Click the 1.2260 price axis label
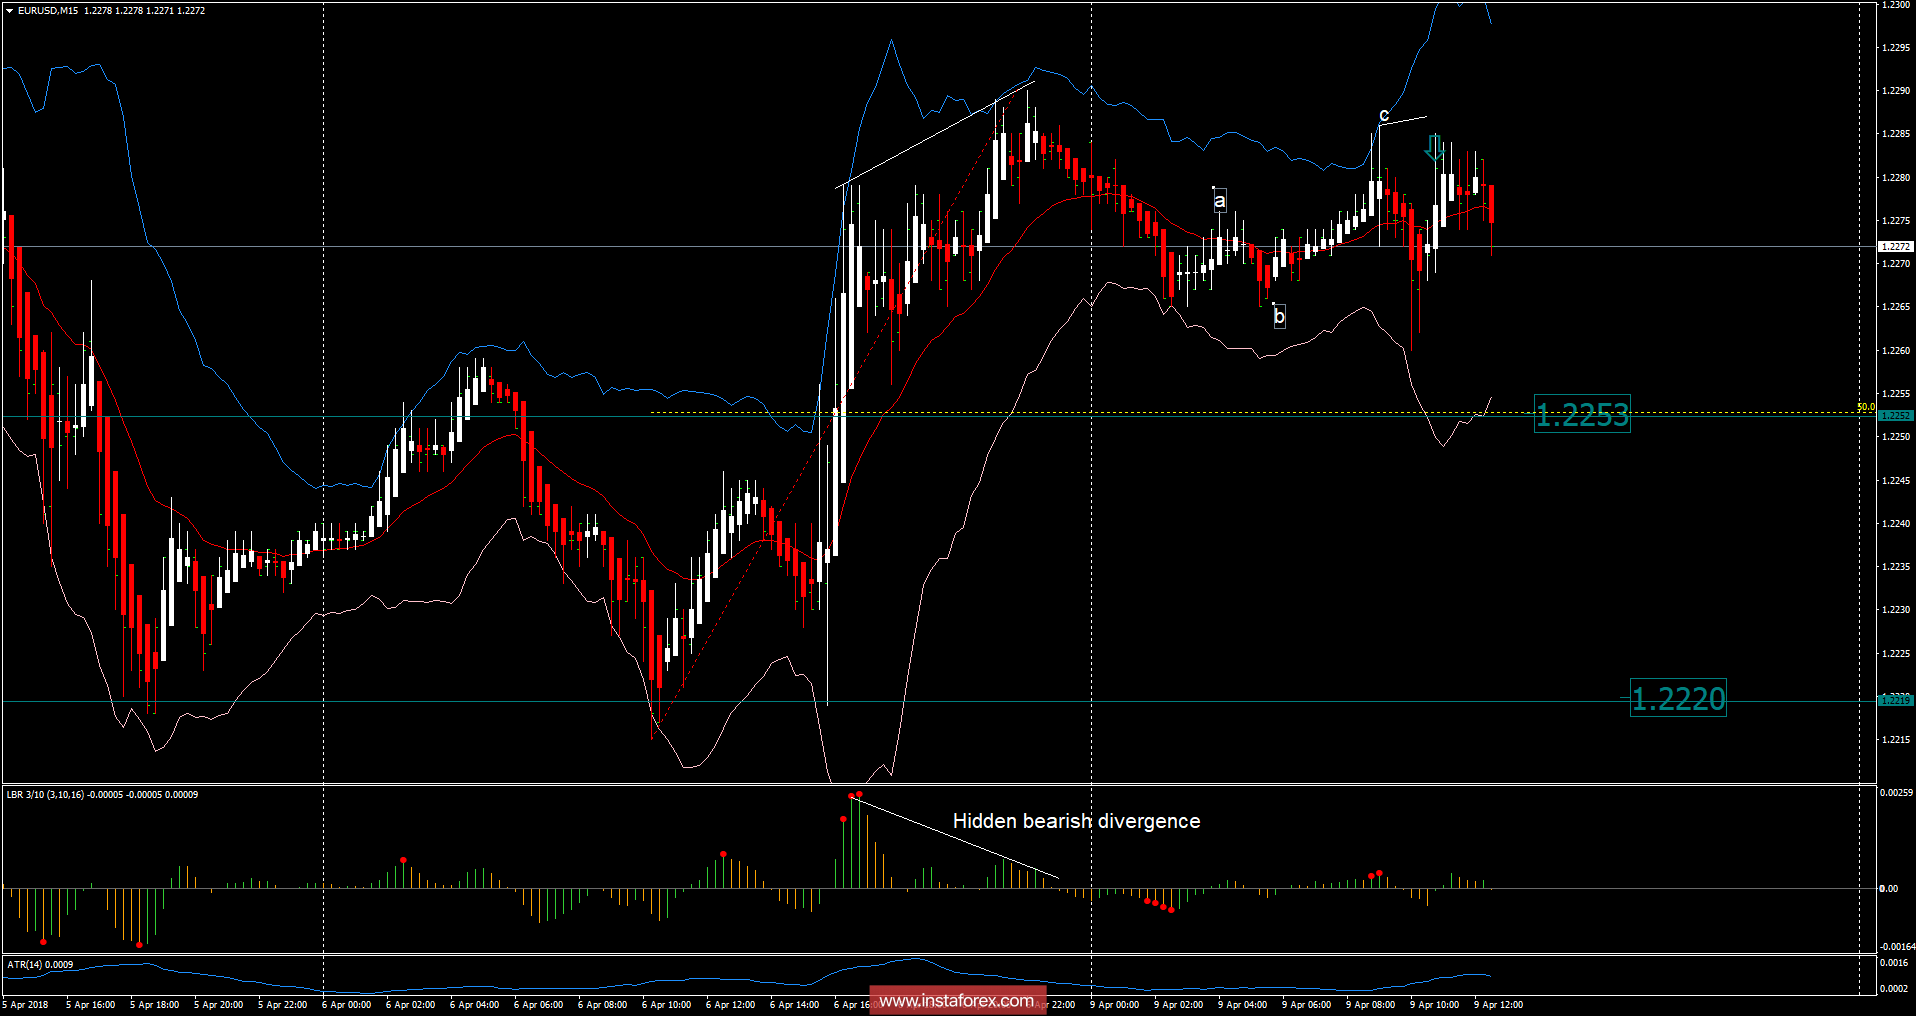The width and height of the screenshot is (1916, 1016). (x=1896, y=351)
